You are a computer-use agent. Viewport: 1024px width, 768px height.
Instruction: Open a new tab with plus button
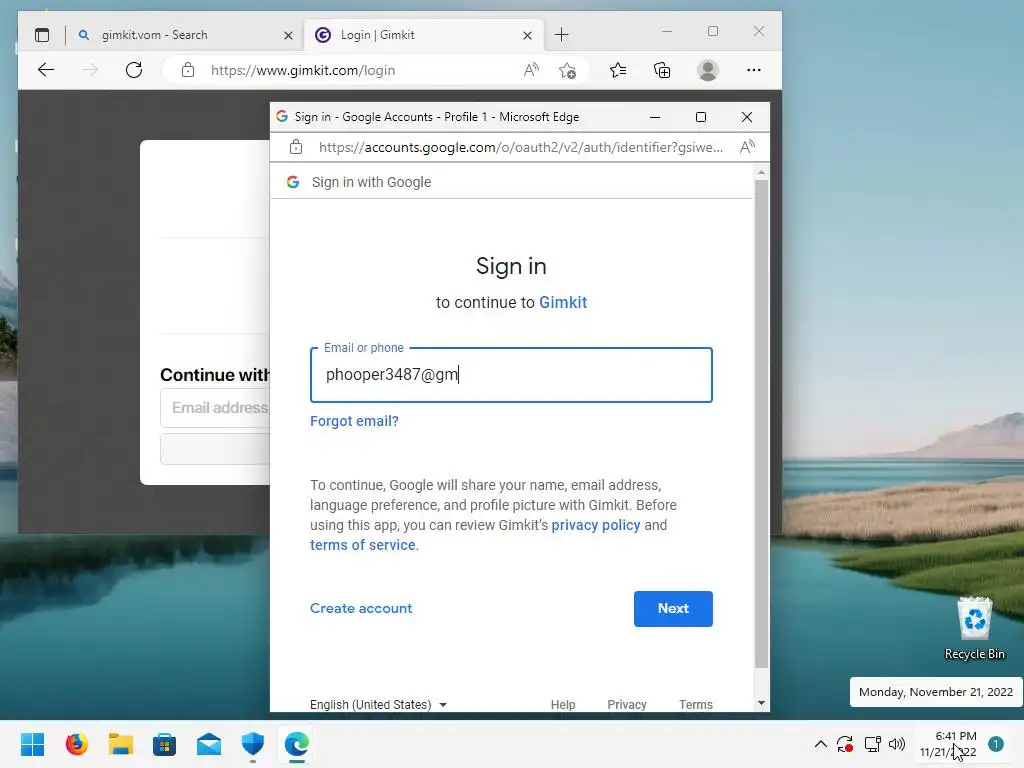pos(562,35)
